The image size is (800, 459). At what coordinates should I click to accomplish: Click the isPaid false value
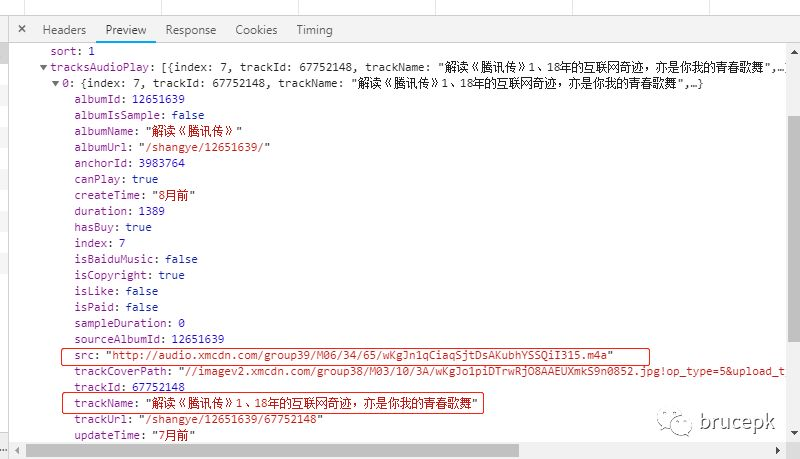(x=142, y=308)
